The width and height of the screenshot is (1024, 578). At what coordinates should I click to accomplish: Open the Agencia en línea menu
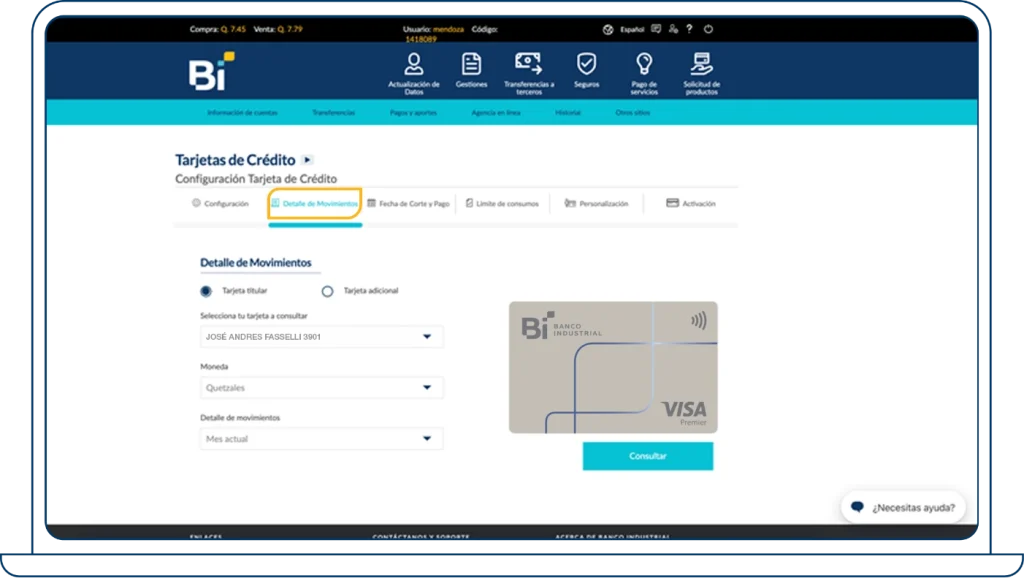click(496, 113)
